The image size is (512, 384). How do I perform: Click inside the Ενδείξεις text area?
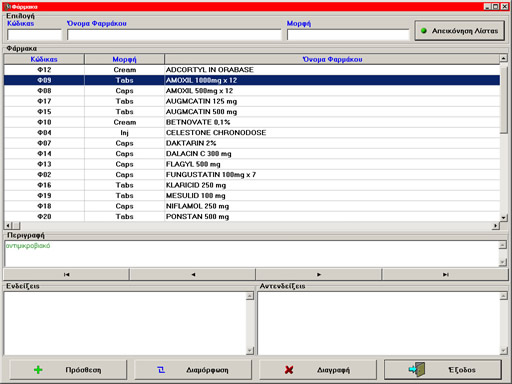[x=125, y=323]
